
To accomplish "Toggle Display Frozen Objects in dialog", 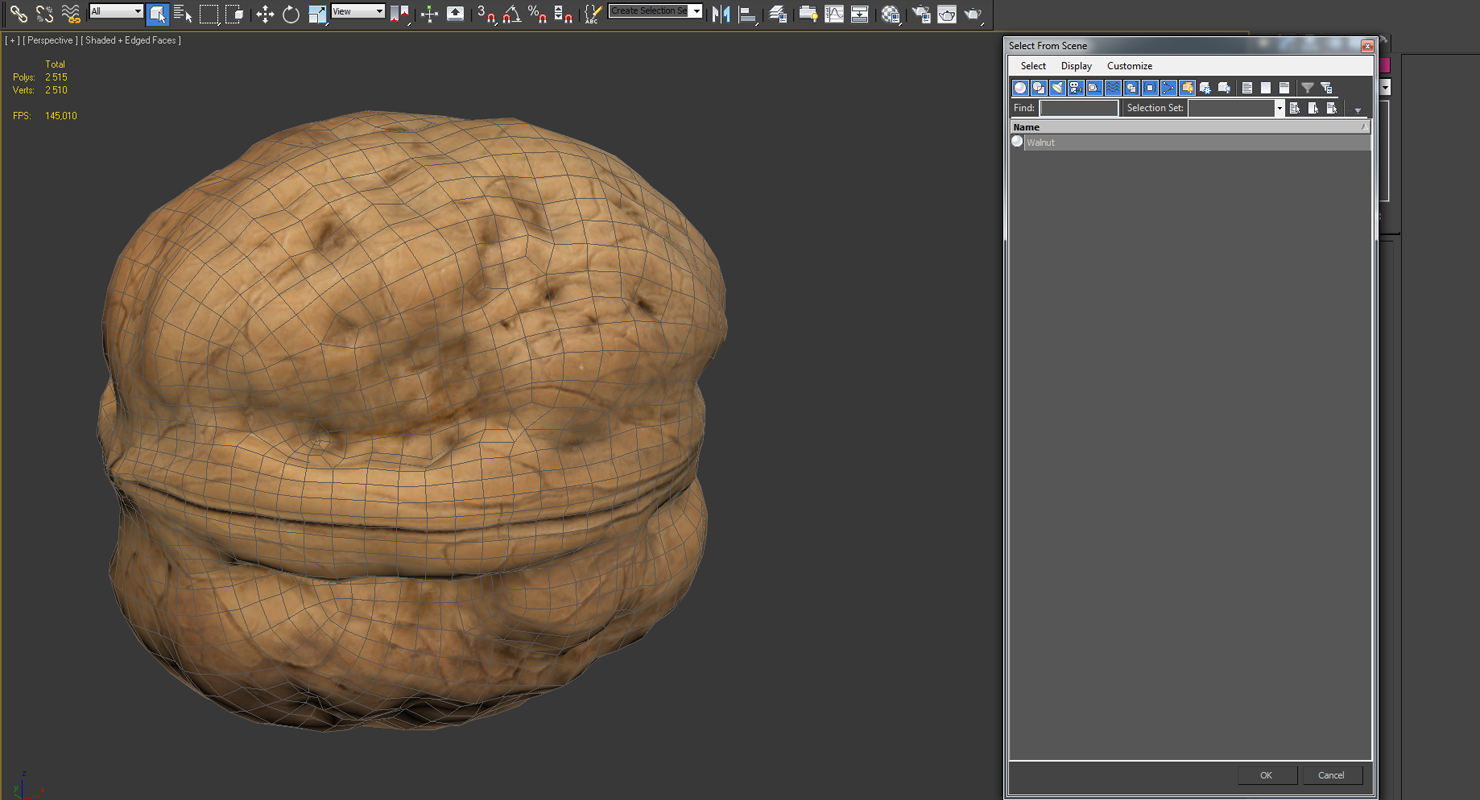I will tap(1205, 88).
